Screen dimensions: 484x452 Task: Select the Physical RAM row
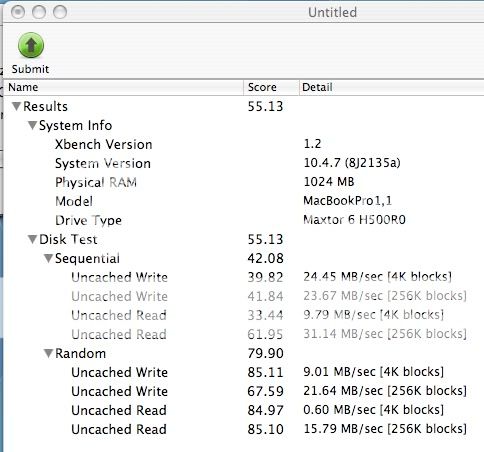244,182
